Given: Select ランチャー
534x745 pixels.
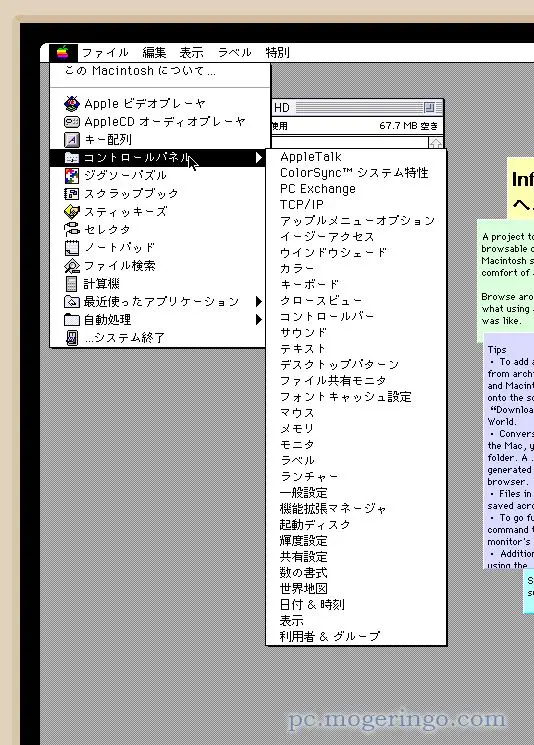Looking at the screenshot, I should pyautogui.click(x=356, y=477).
